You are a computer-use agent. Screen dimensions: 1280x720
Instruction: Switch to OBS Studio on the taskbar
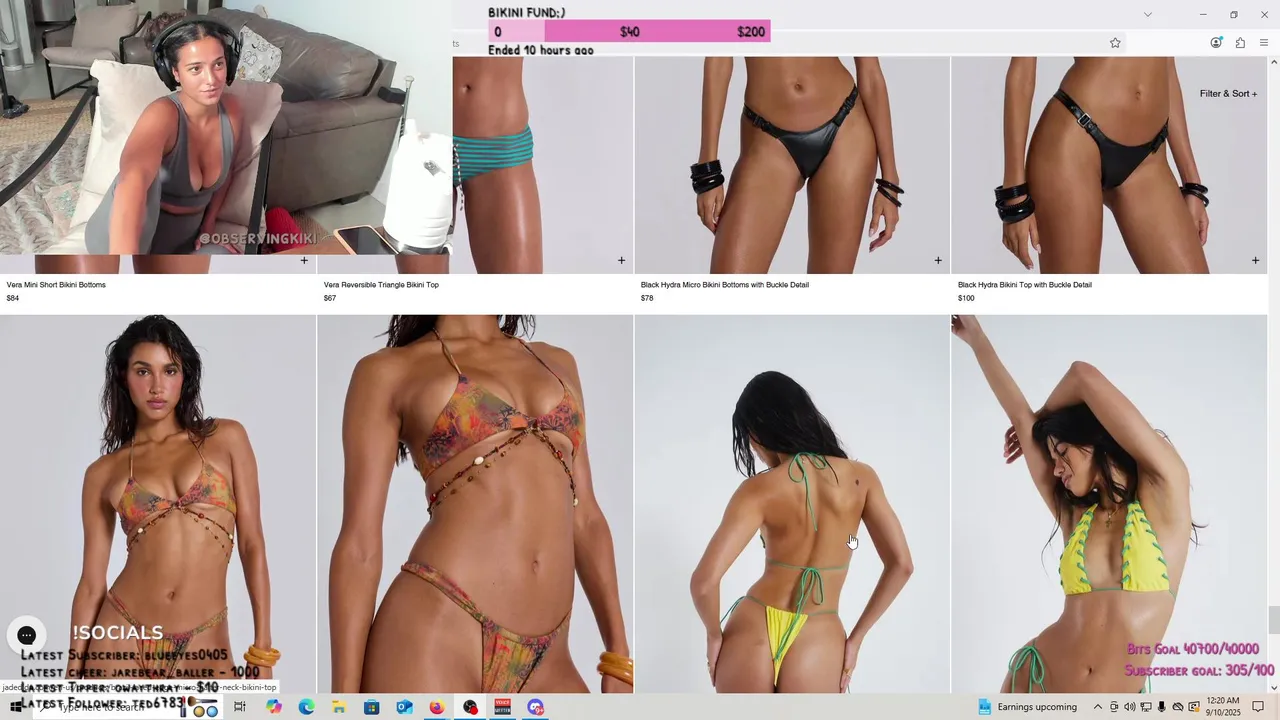point(470,707)
